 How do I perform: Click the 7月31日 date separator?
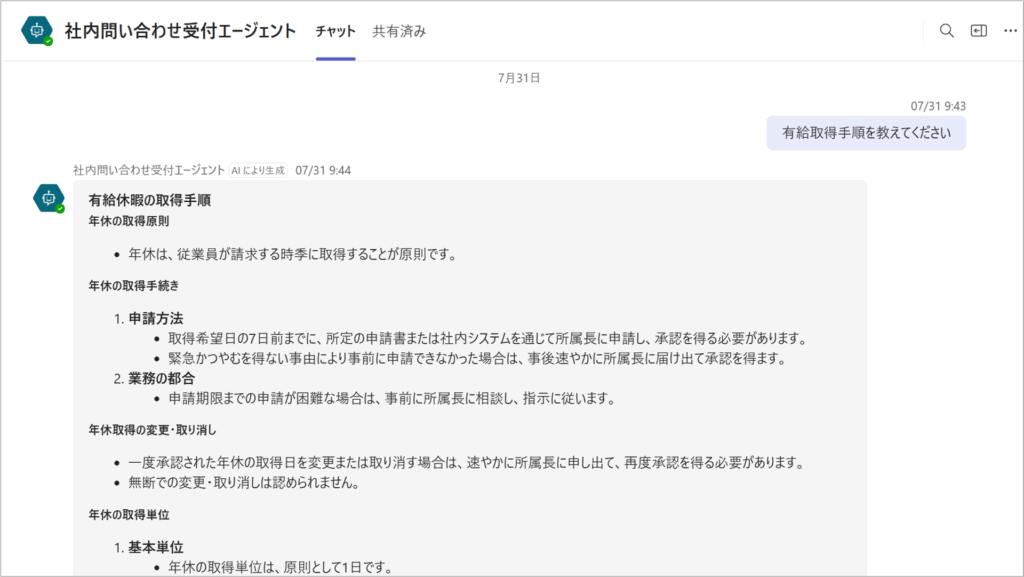[519, 78]
